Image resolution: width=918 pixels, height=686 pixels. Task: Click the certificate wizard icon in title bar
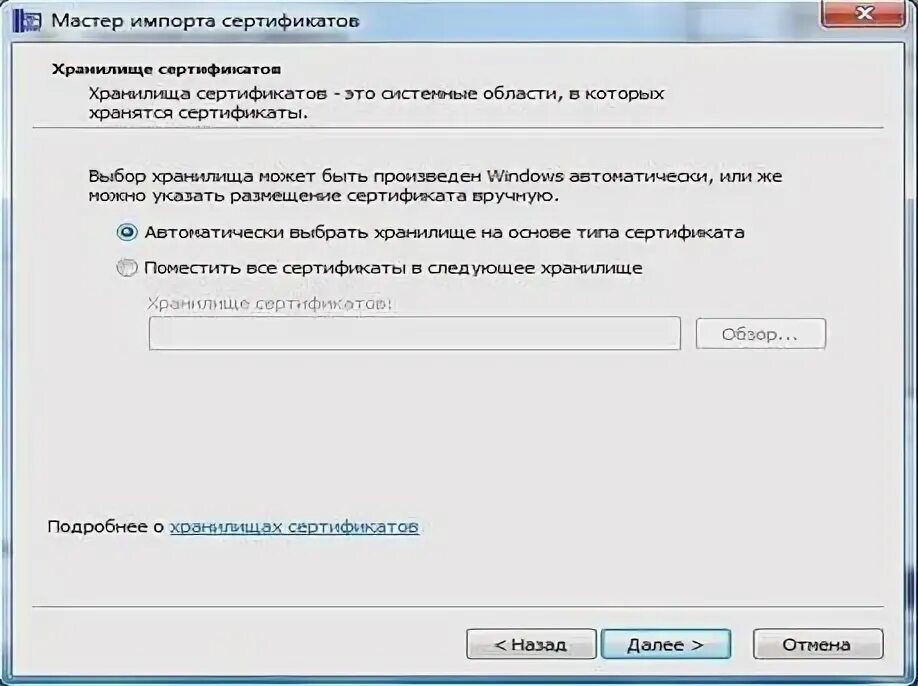pyautogui.click(x=28, y=20)
